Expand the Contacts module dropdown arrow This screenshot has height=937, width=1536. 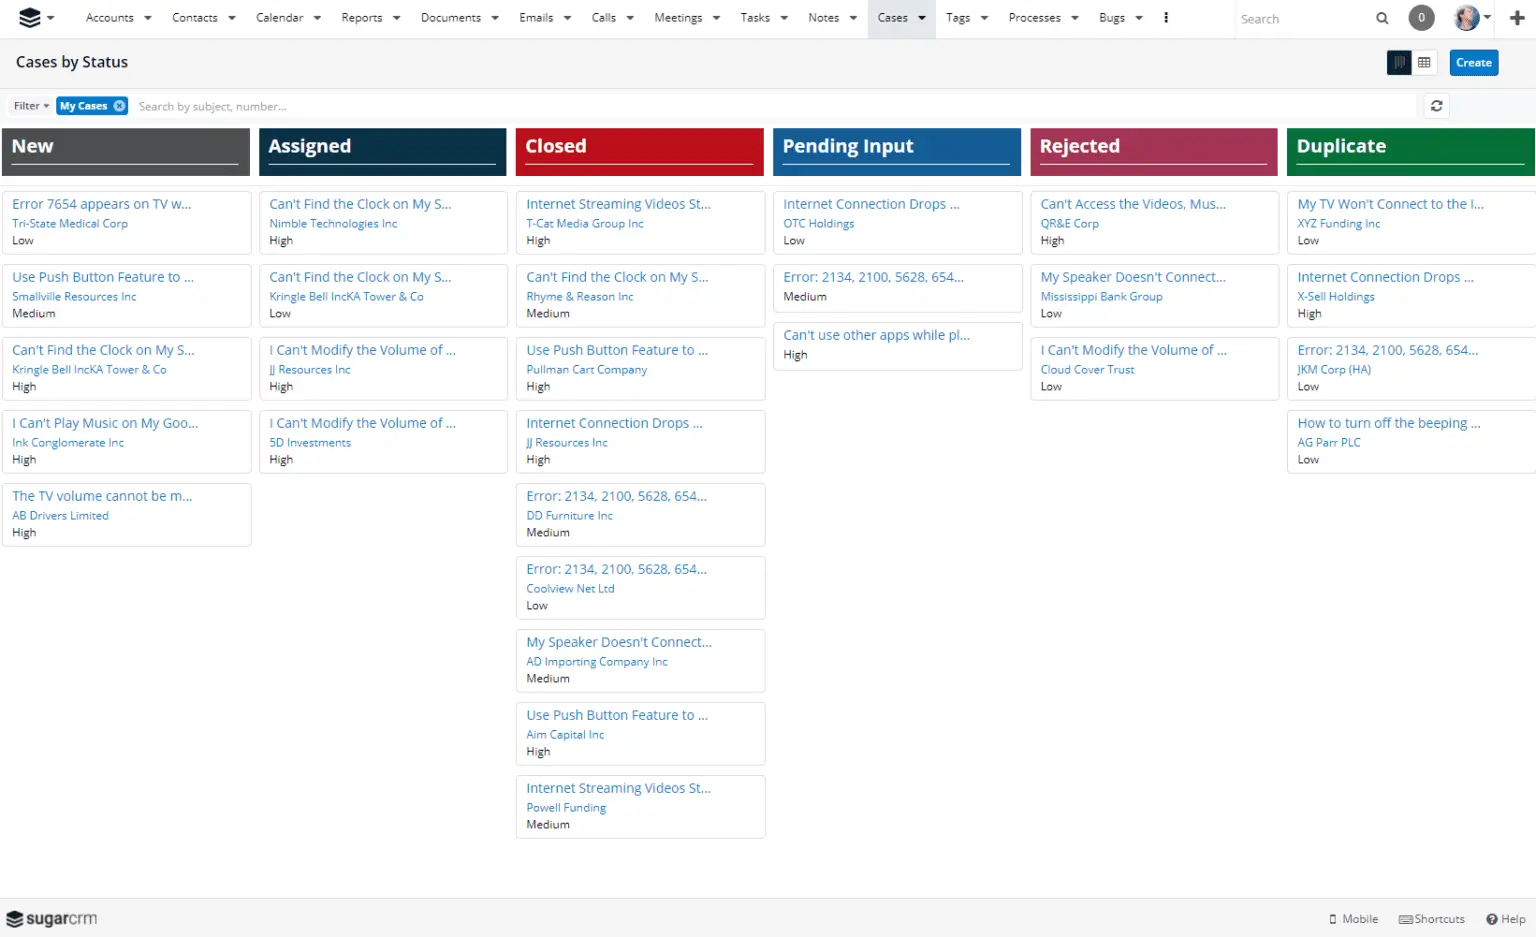tap(232, 18)
